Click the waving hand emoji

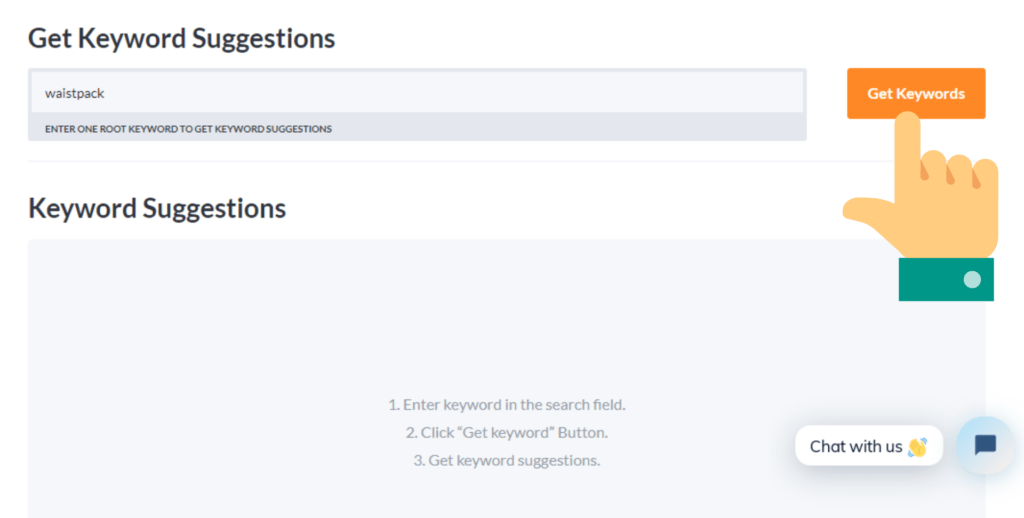point(917,447)
